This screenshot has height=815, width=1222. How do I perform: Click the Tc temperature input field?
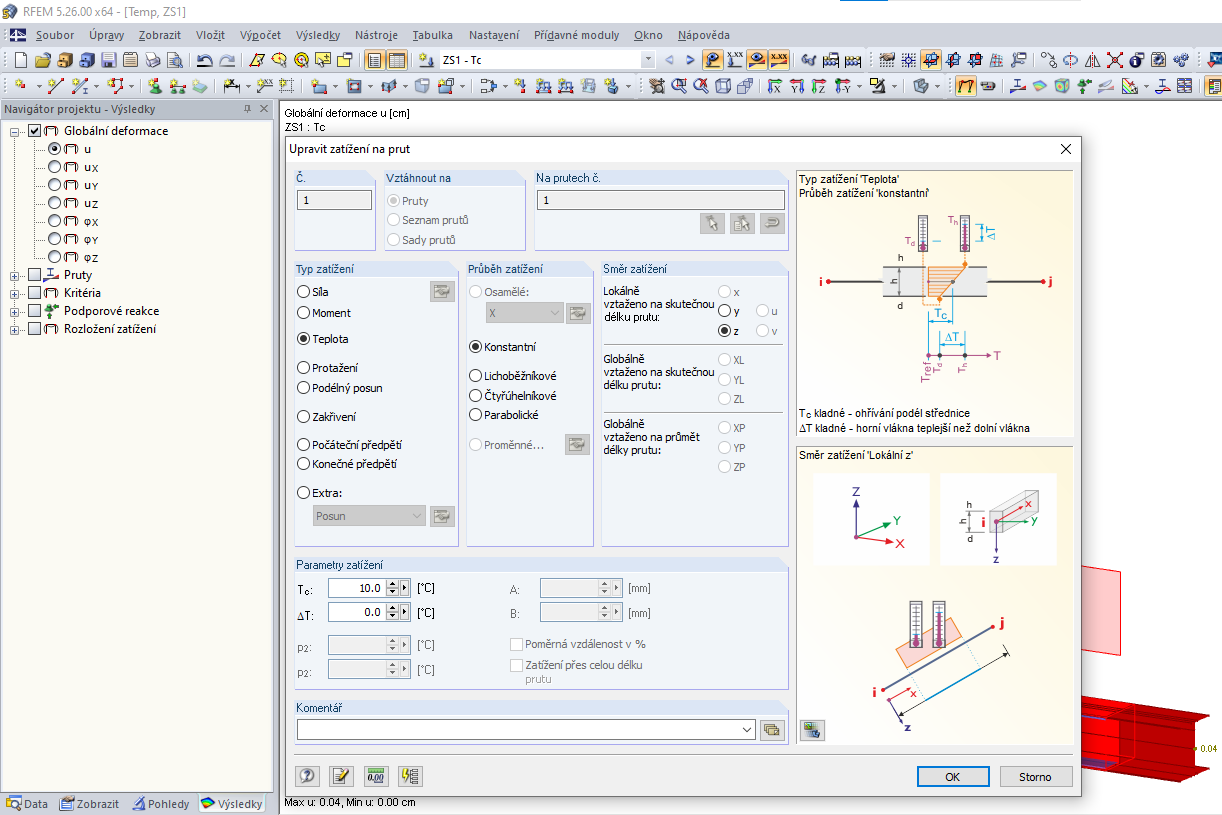point(356,588)
